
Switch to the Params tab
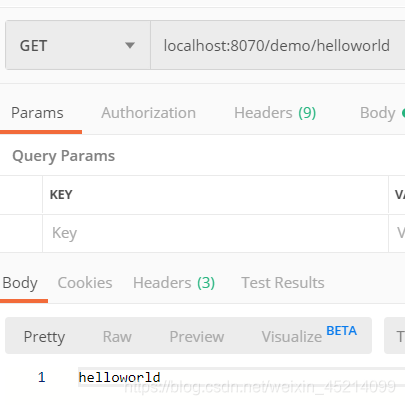[37, 113]
